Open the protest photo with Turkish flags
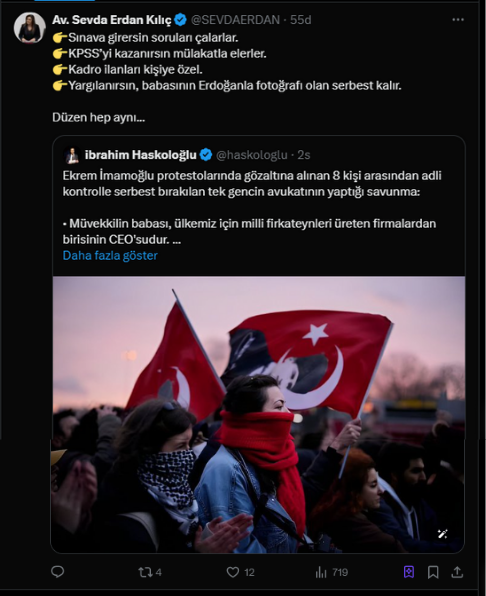486x596 pixels. click(258, 414)
